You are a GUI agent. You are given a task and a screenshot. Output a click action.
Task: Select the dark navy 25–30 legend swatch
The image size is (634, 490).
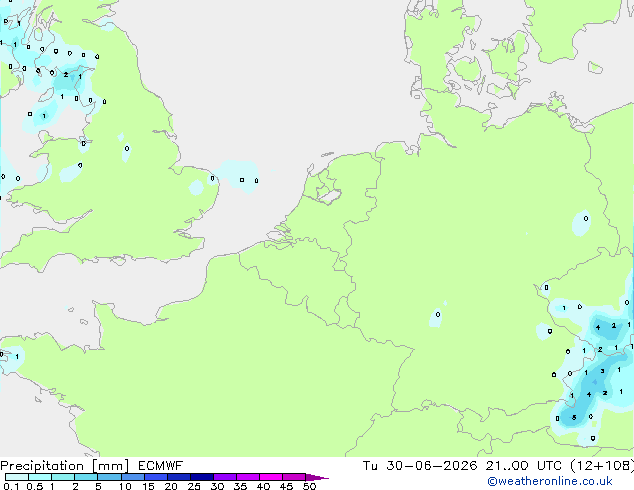(202, 477)
